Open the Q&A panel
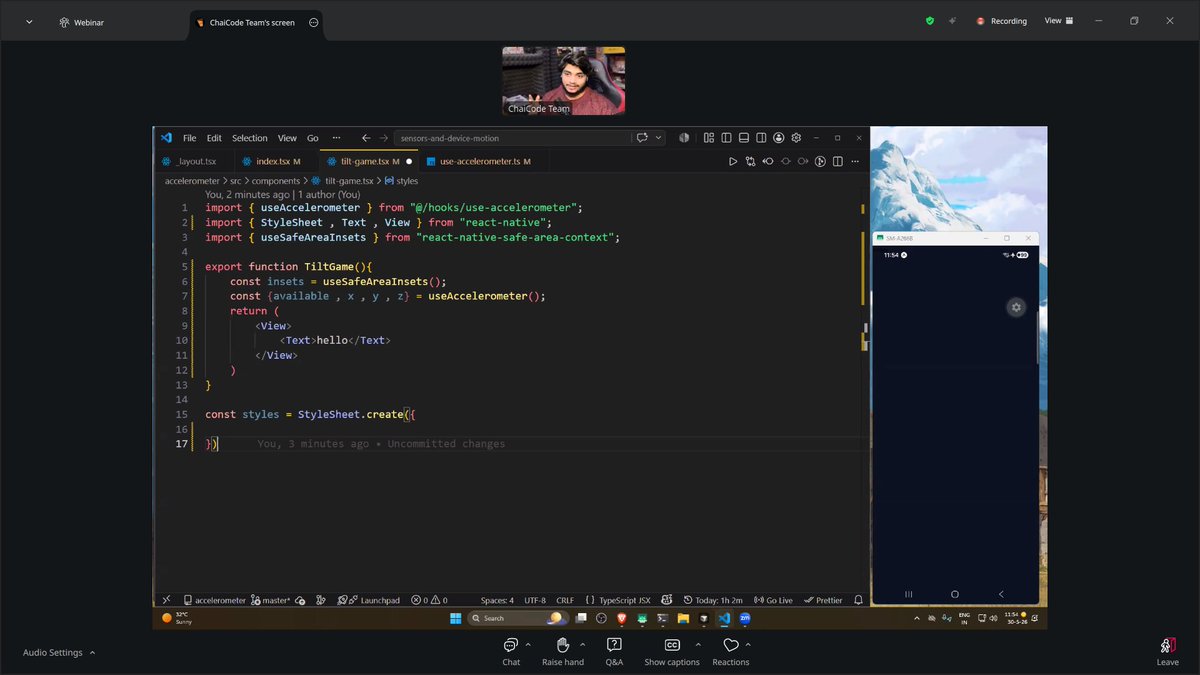Image resolution: width=1200 pixels, height=675 pixels. pos(614,651)
